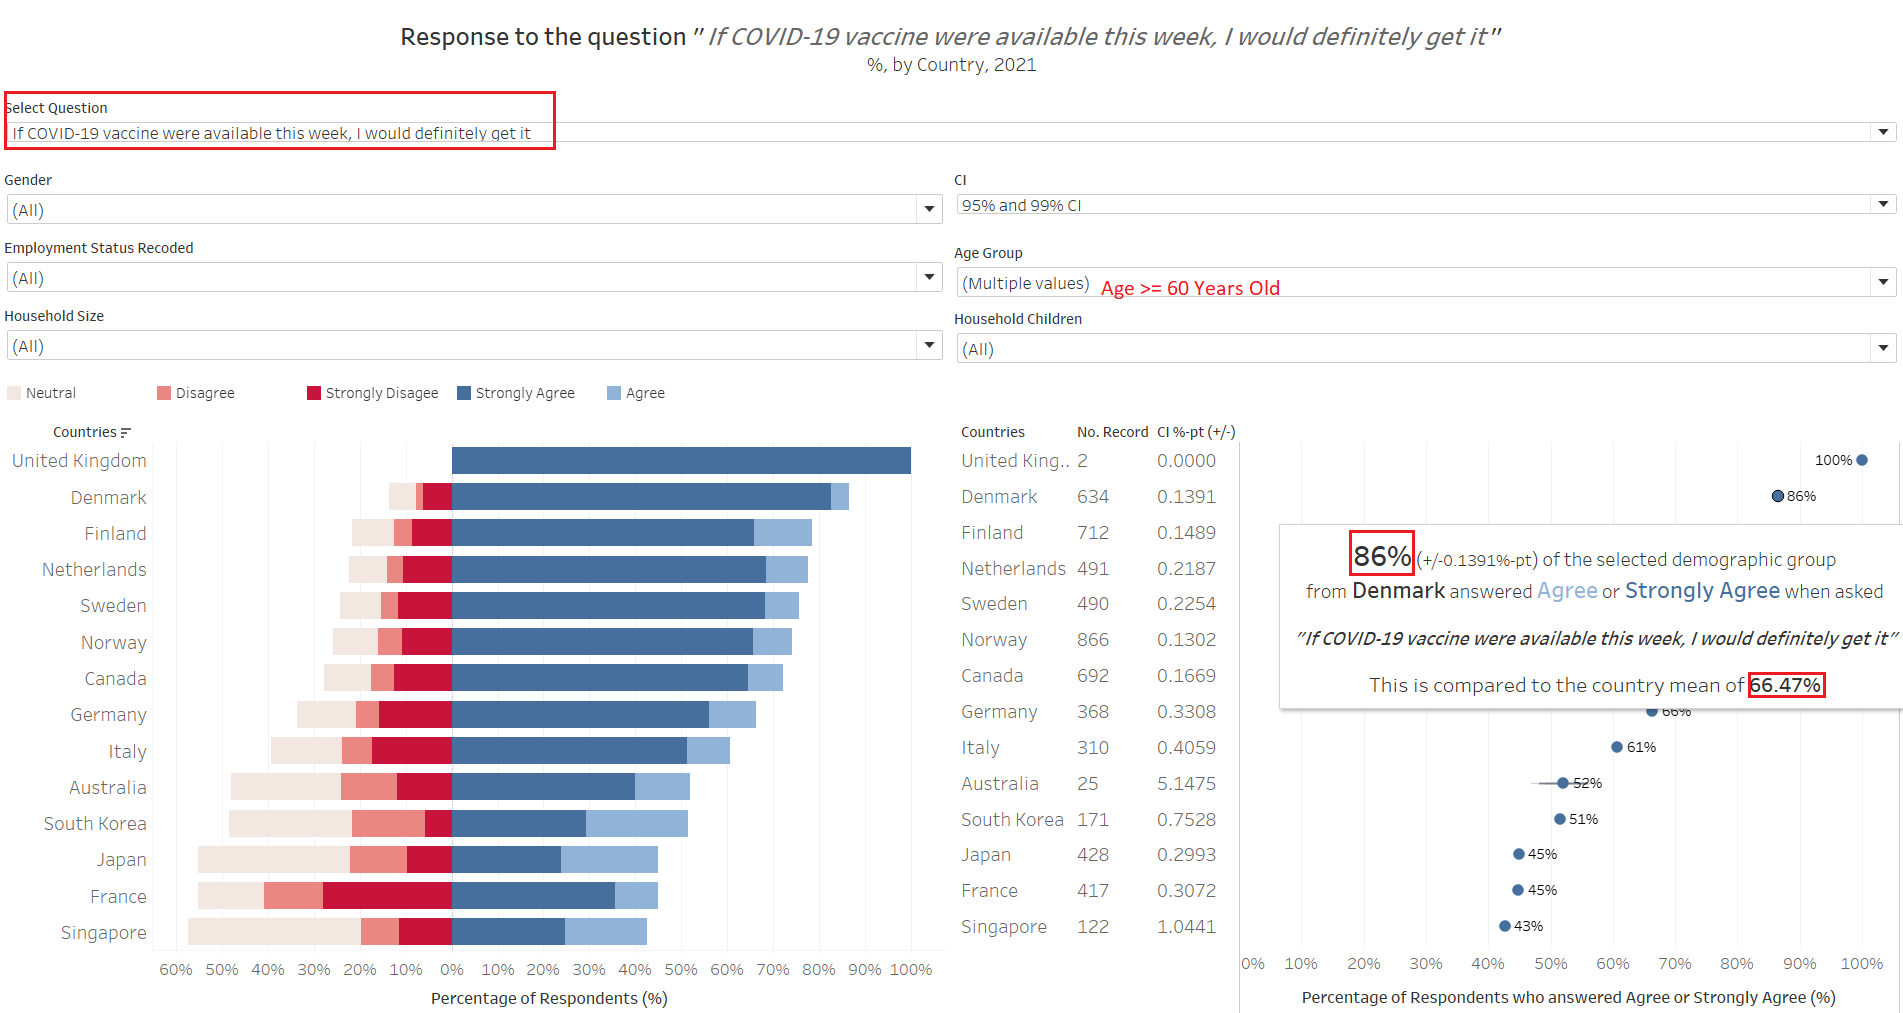Open the Household Children dropdown
The height and width of the screenshot is (1013, 1903).
coord(1883,348)
